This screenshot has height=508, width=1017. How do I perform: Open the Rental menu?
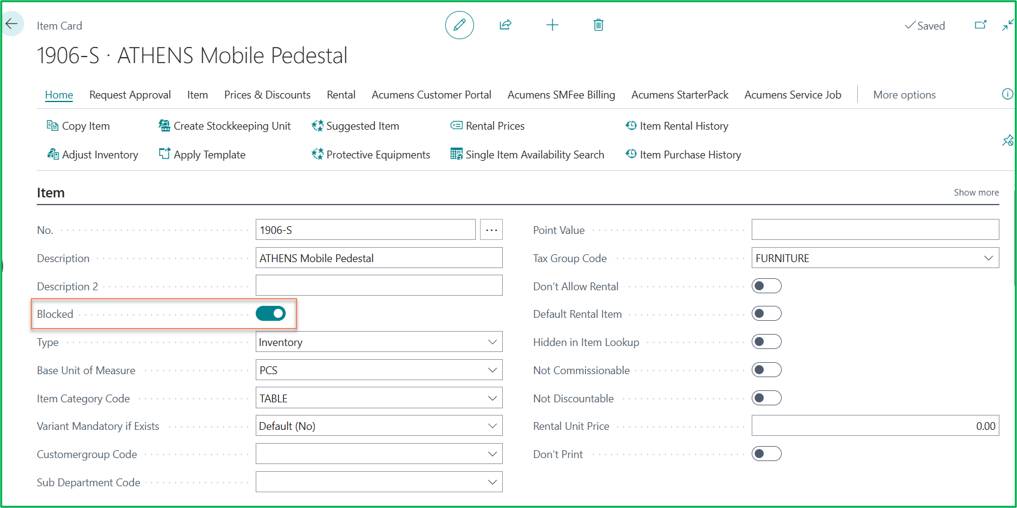(x=341, y=95)
